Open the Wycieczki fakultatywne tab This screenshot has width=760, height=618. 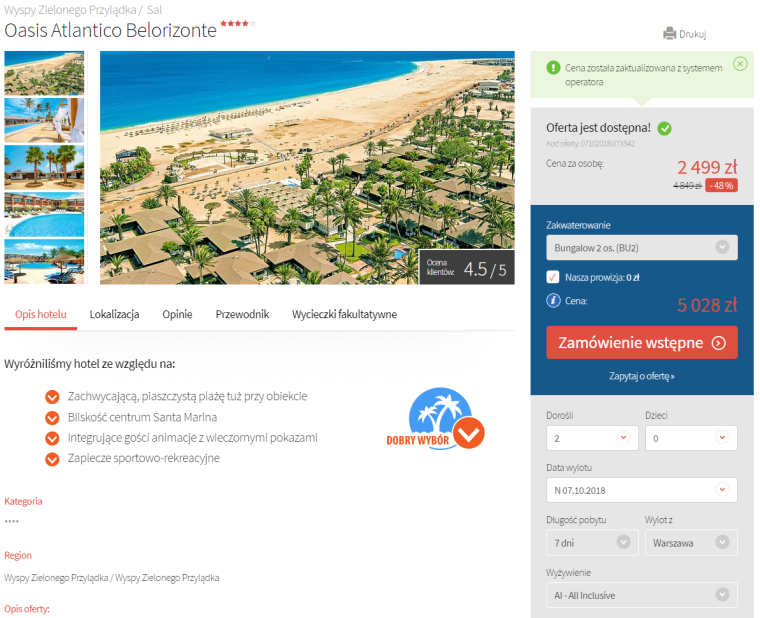pyautogui.click(x=344, y=314)
